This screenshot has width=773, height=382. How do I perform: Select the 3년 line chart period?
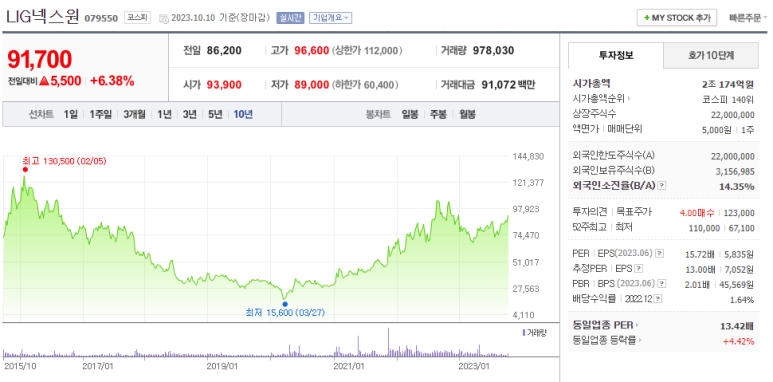(189, 115)
